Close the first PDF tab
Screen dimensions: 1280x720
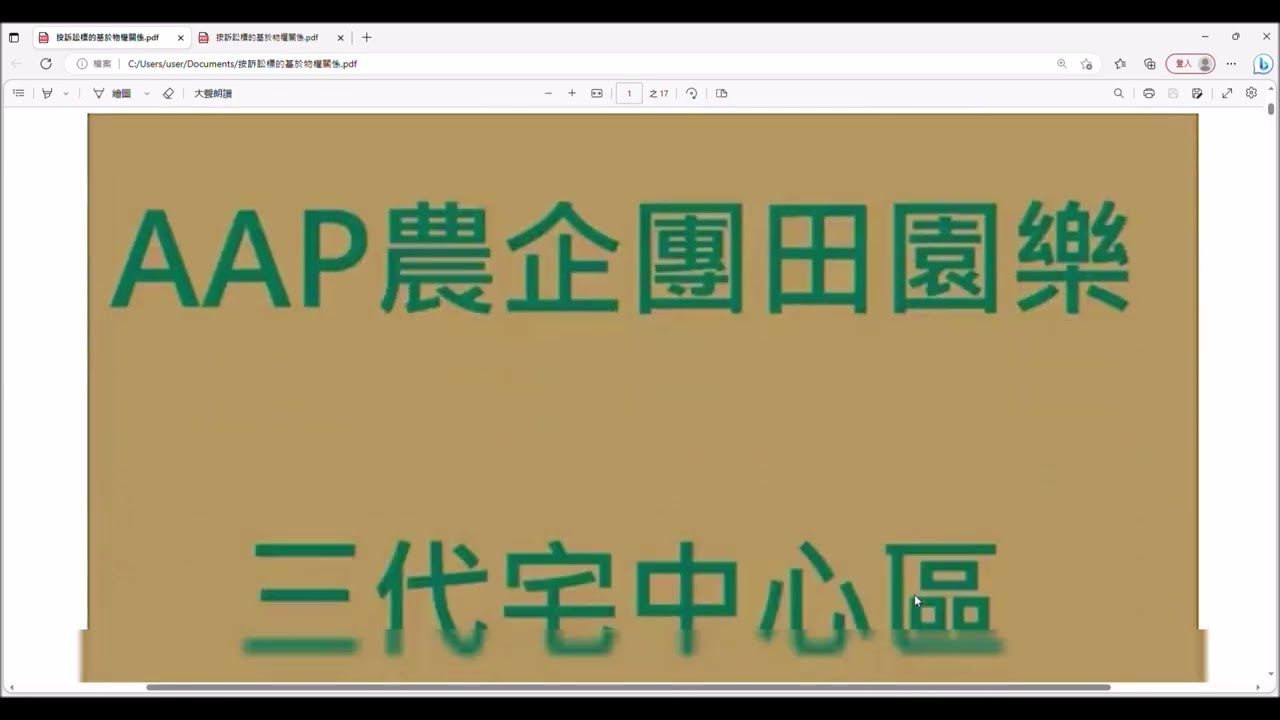(180, 38)
